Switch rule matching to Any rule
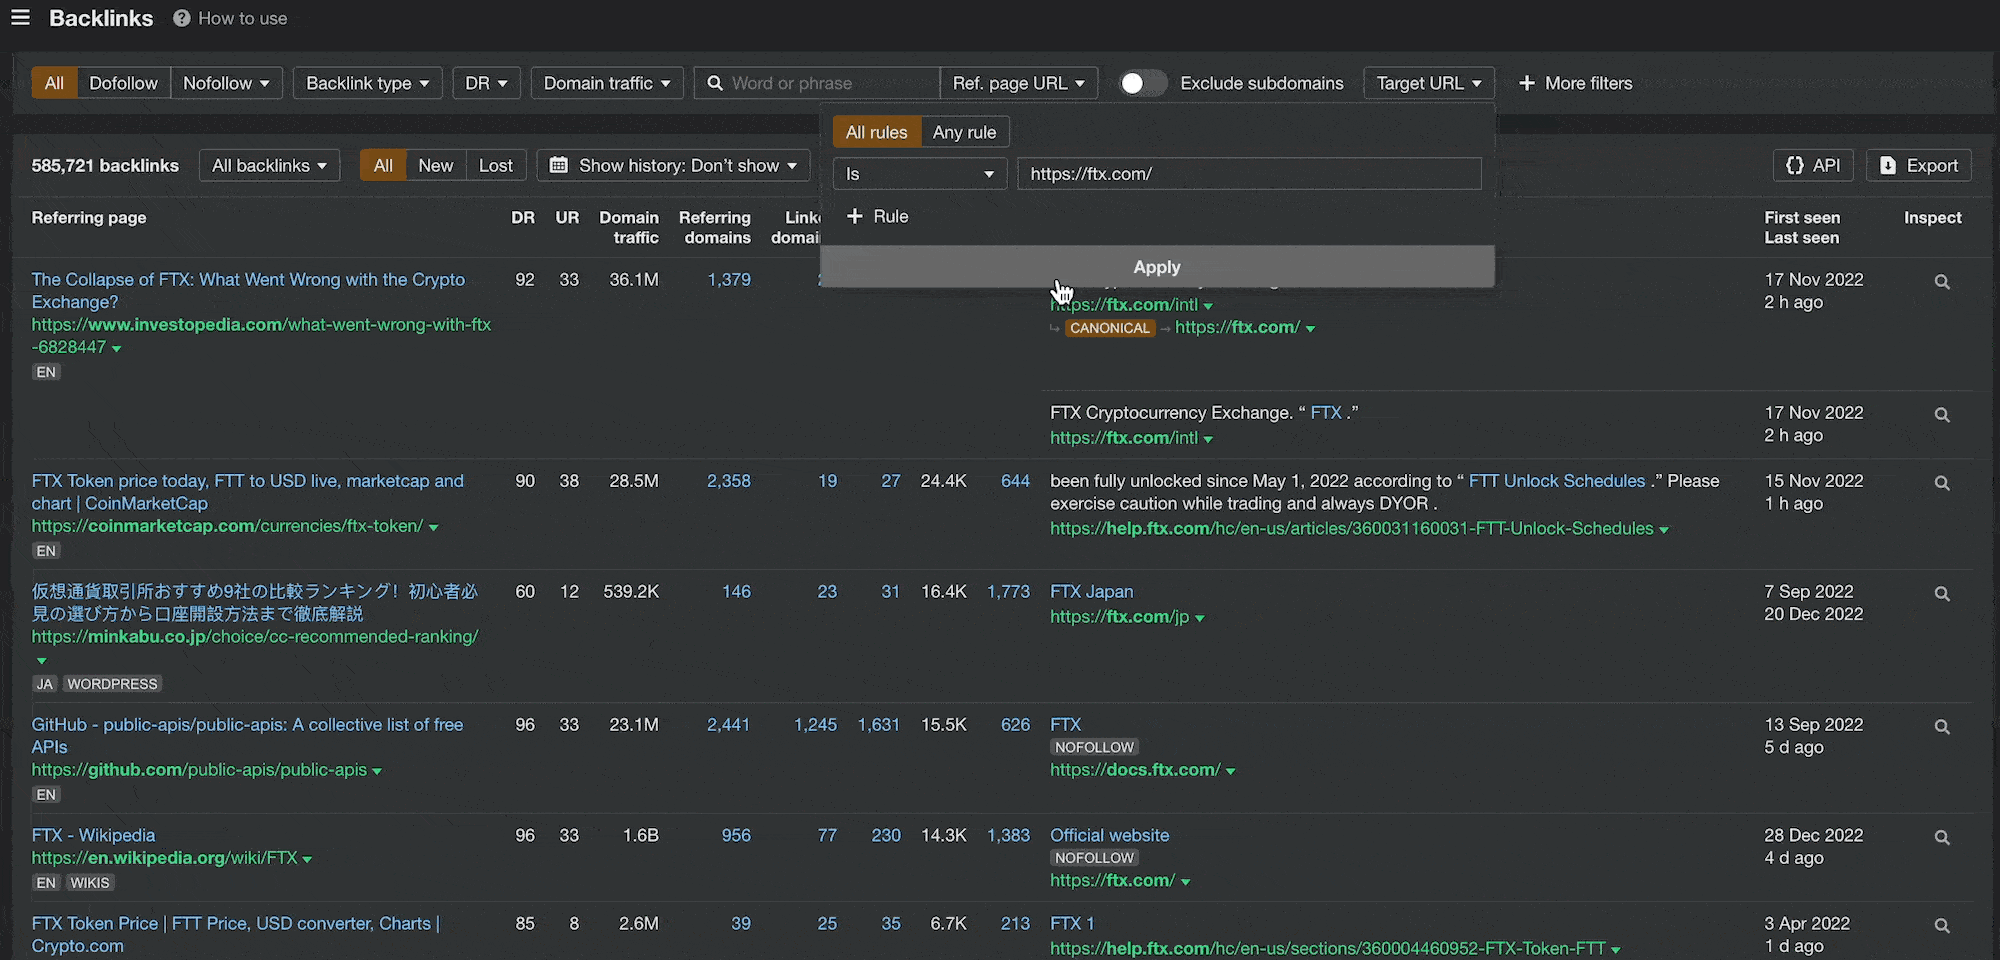 (x=963, y=131)
